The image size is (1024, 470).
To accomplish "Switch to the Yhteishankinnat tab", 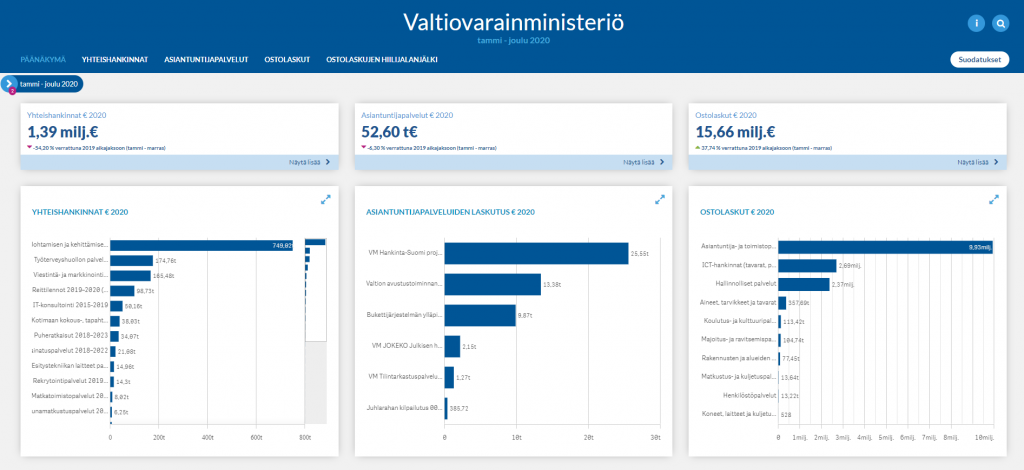I will coord(115,60).
